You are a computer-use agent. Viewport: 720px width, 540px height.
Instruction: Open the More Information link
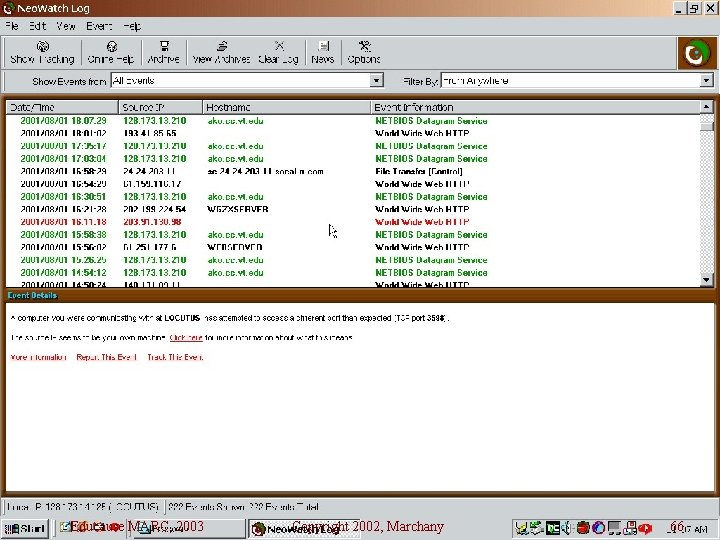pyautogui.click(x=39, y=357)
